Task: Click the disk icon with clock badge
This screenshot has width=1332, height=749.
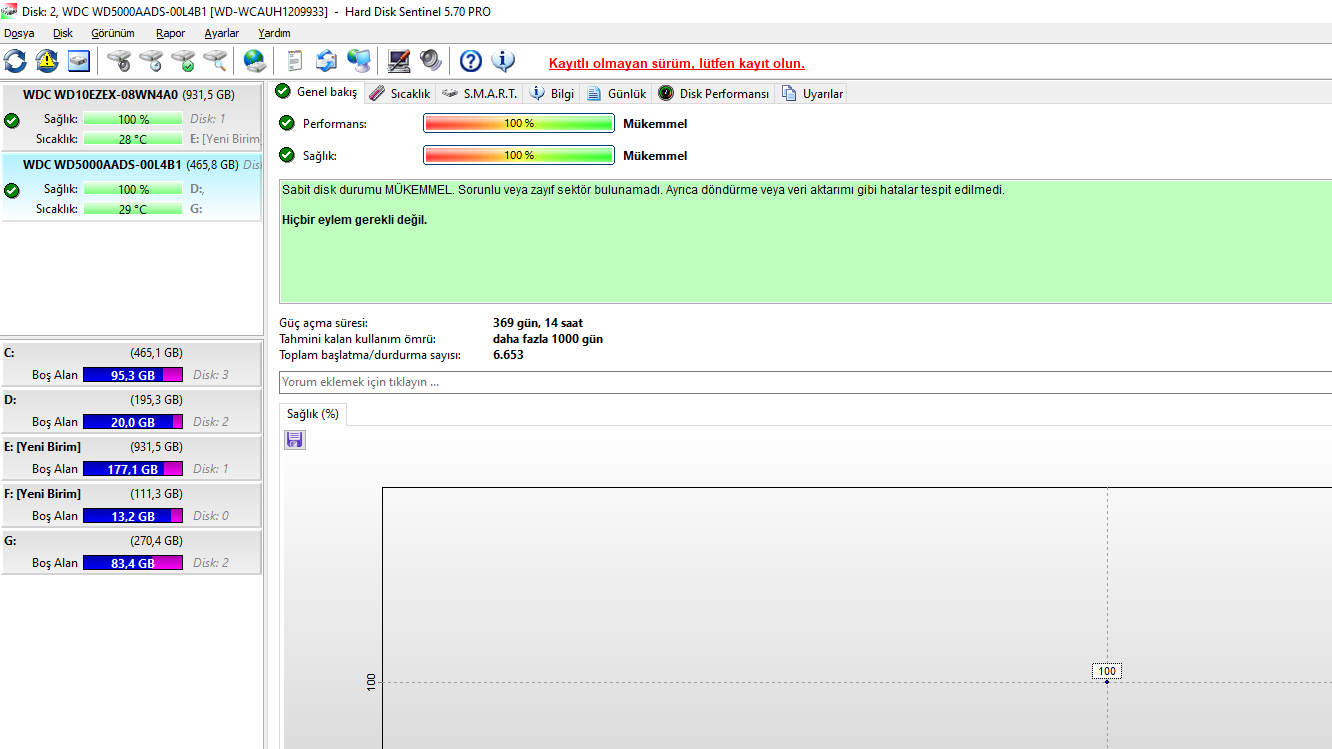Action: (151, 61)
